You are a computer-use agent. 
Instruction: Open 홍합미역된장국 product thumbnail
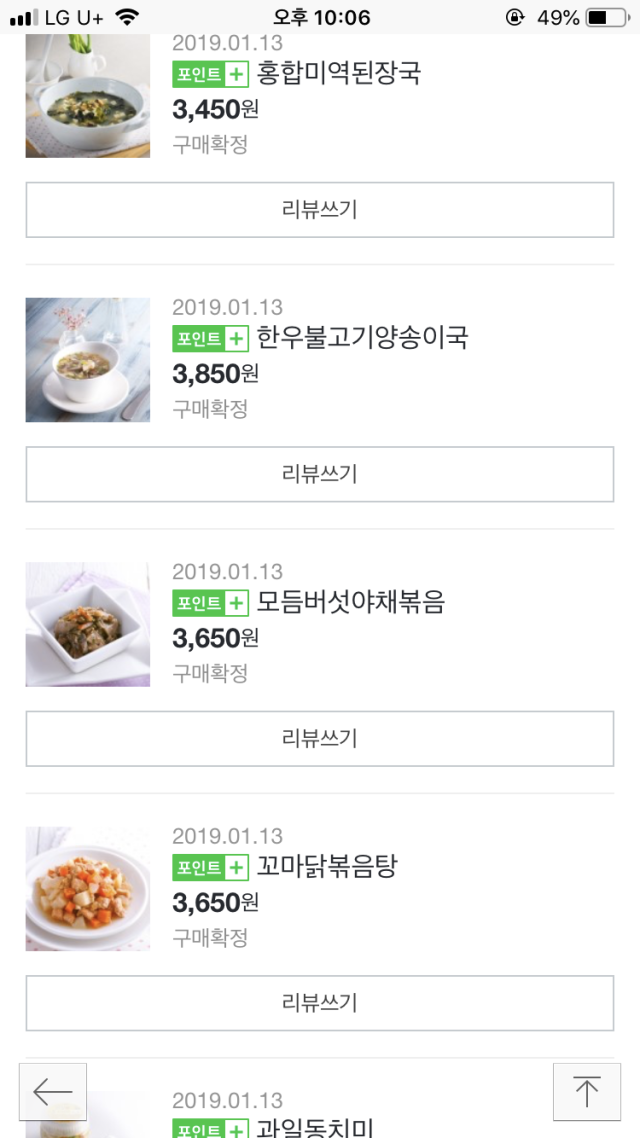pos(88,97)
